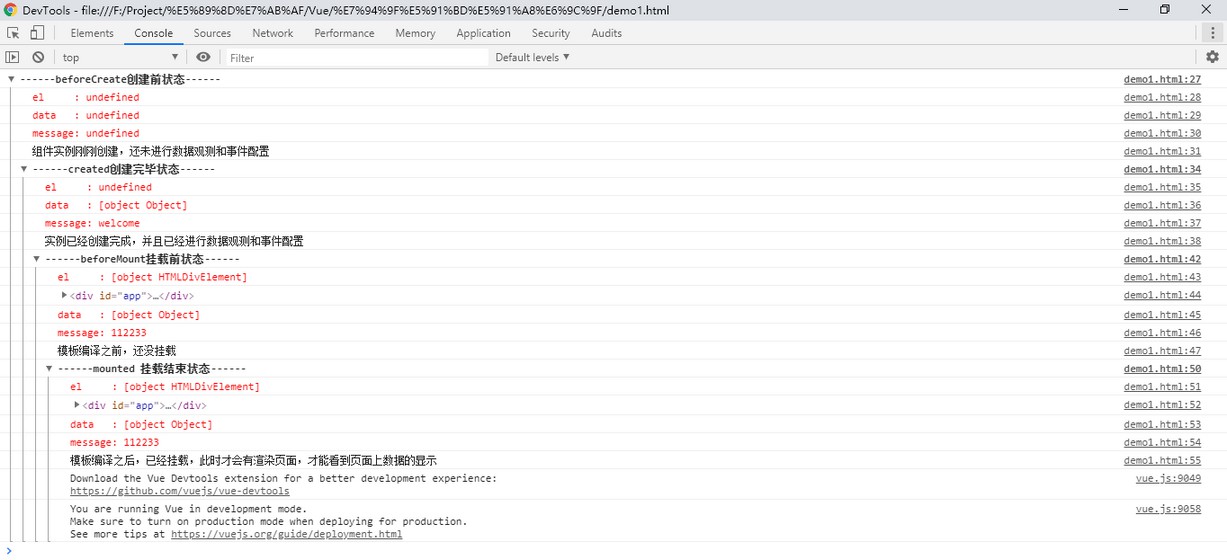
Task: Click into the Filter input field
Action: coord(355,57)
